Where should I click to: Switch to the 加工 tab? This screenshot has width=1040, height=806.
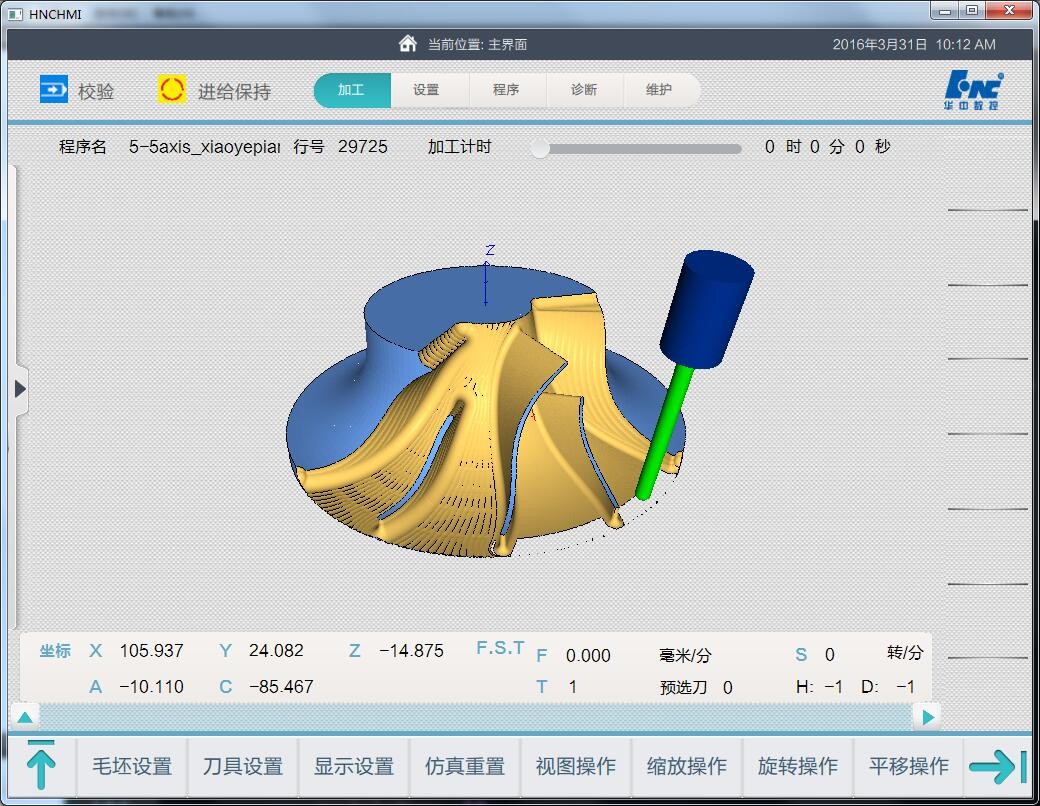pos(351,90)
